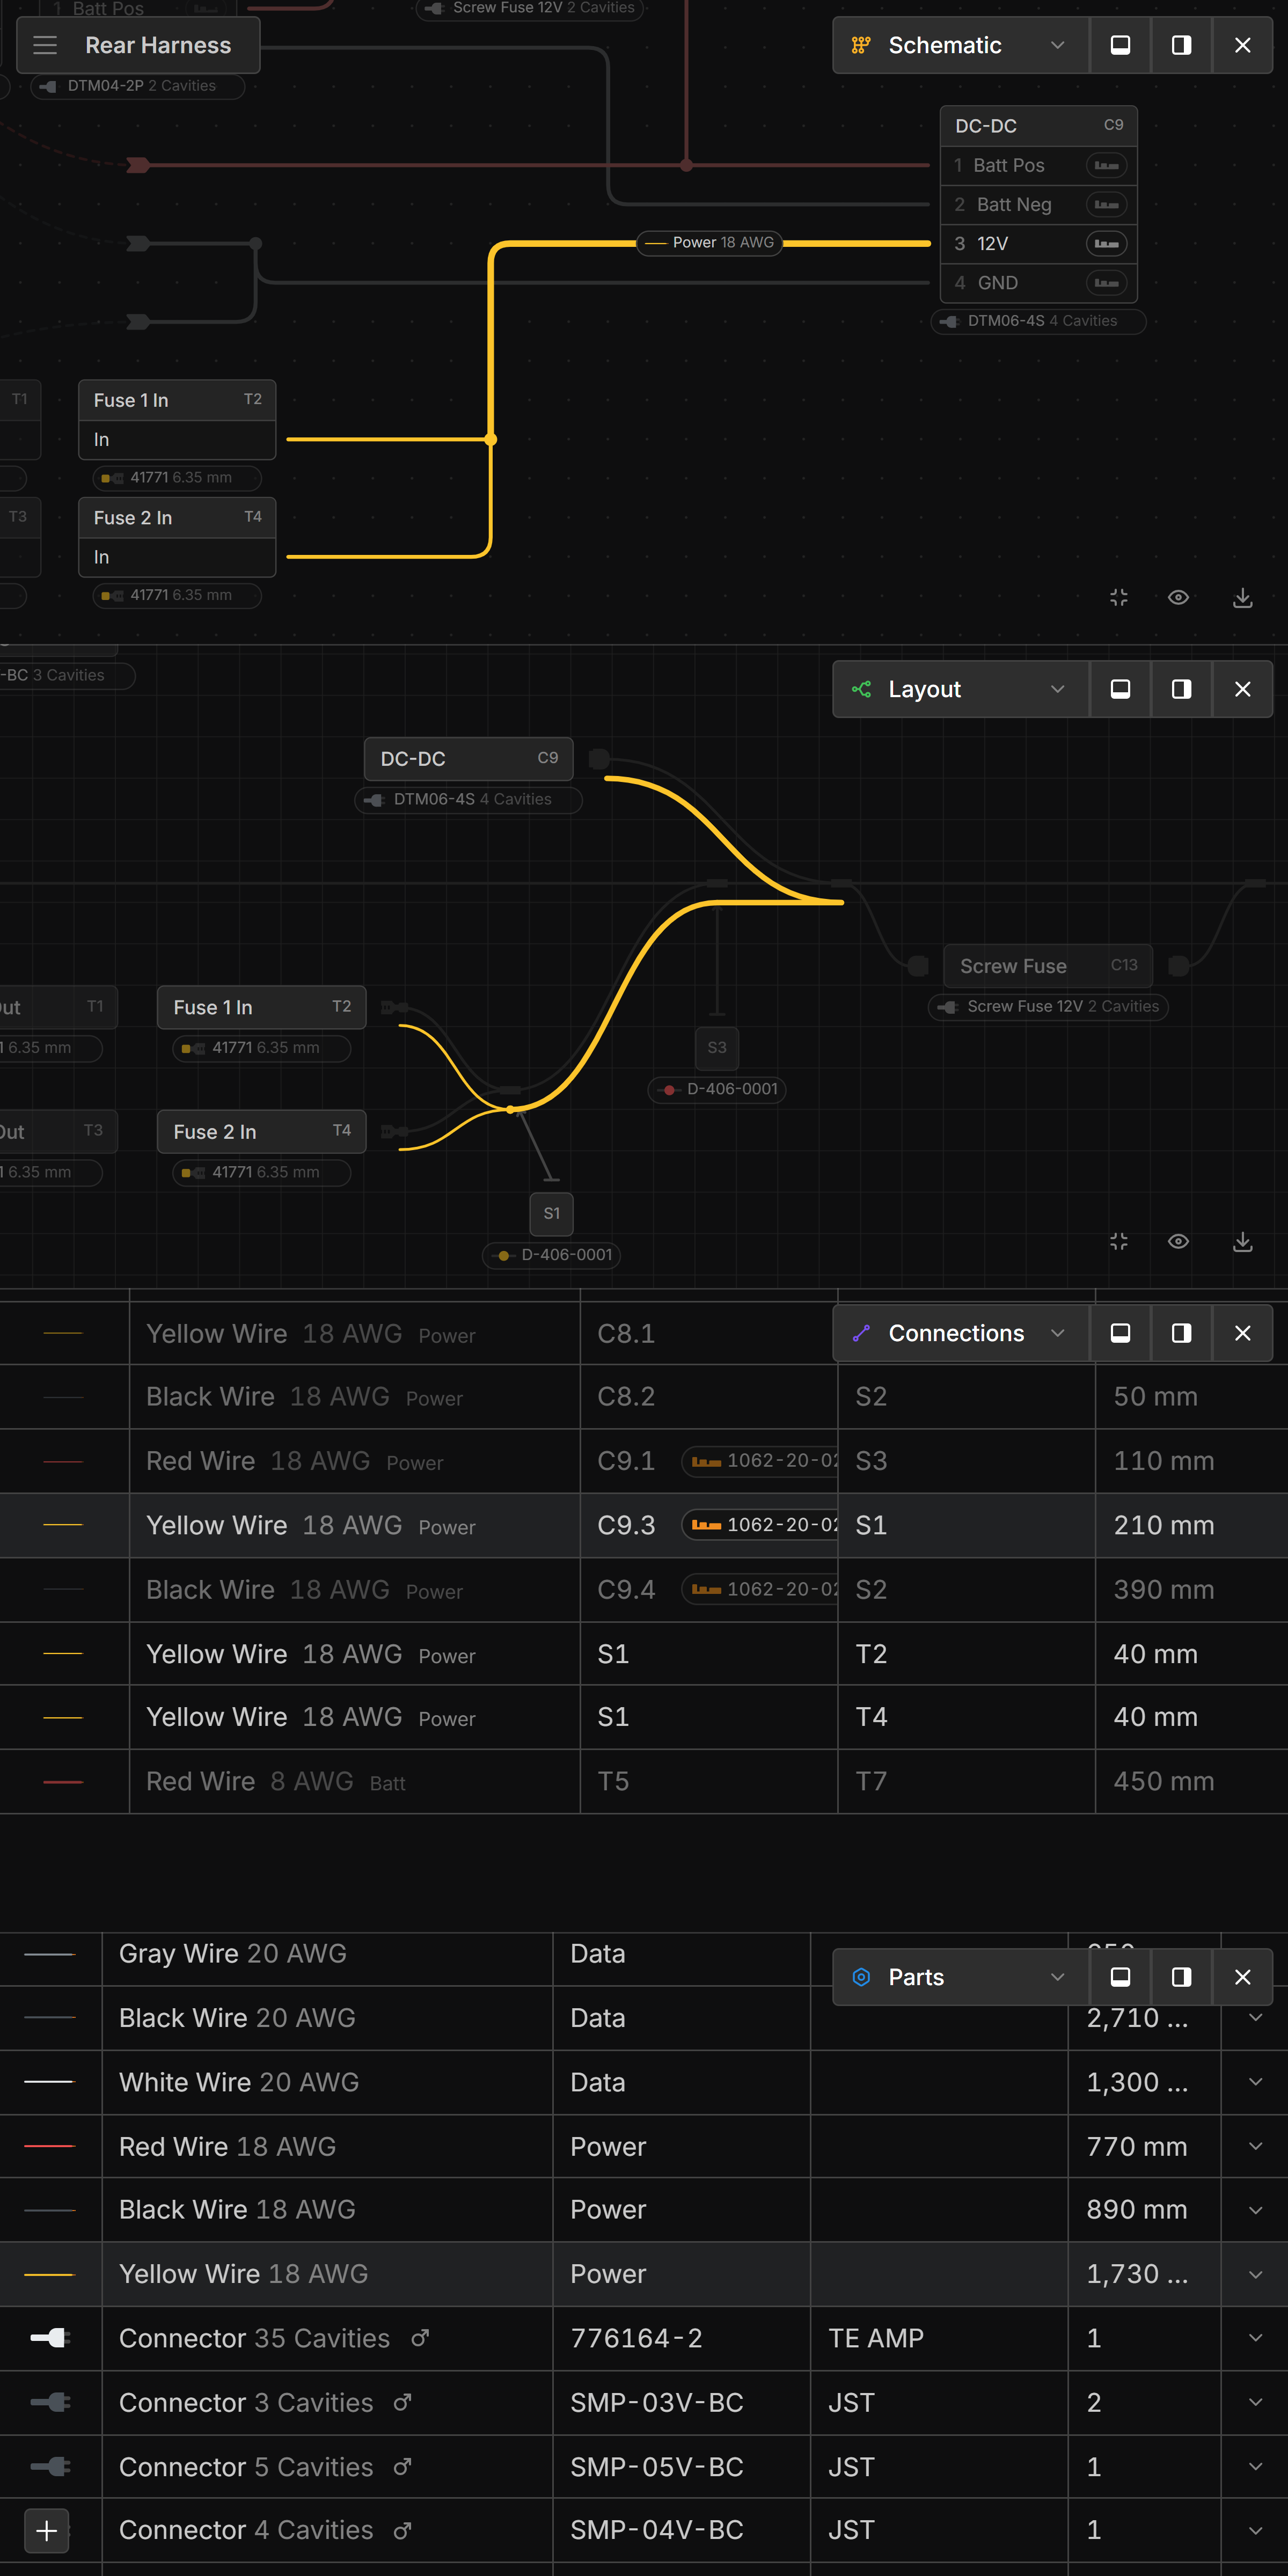This screenshot has width=1288, height=2576.
Task: Click the C9.3 terminal 1062-20-02 badge
Action: (761, 1524)
